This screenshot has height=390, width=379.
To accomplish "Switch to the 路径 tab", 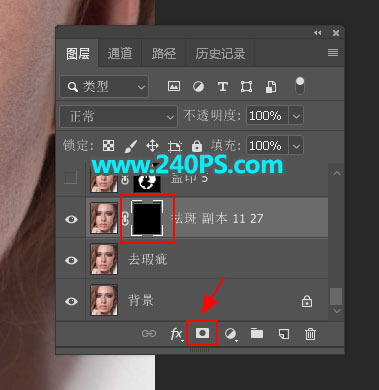I will click(x=164, y=53).
